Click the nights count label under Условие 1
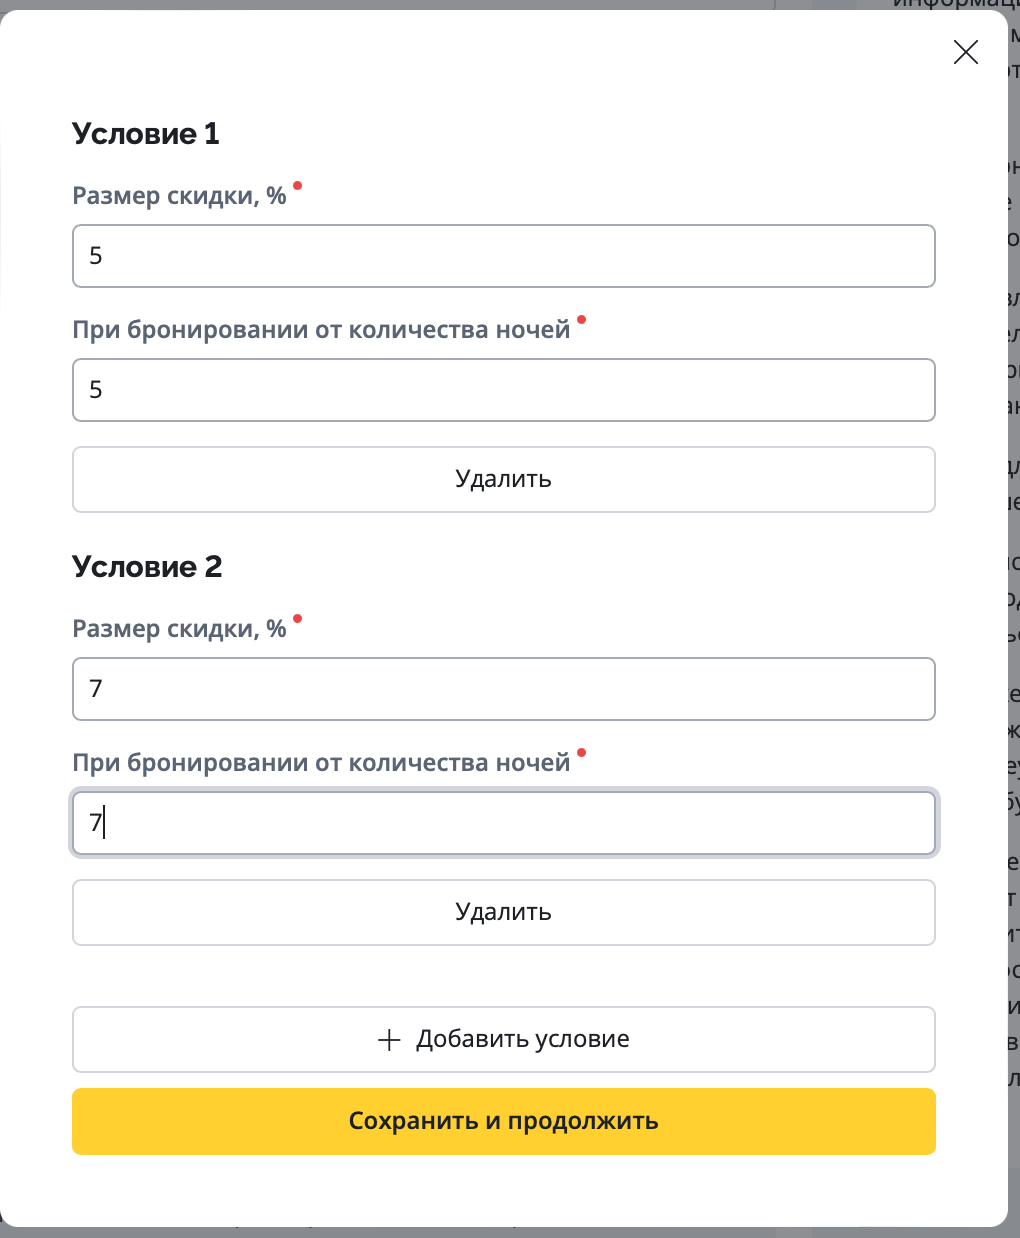Screen dimensions: 1020x1238 click(x=321, y=330)
